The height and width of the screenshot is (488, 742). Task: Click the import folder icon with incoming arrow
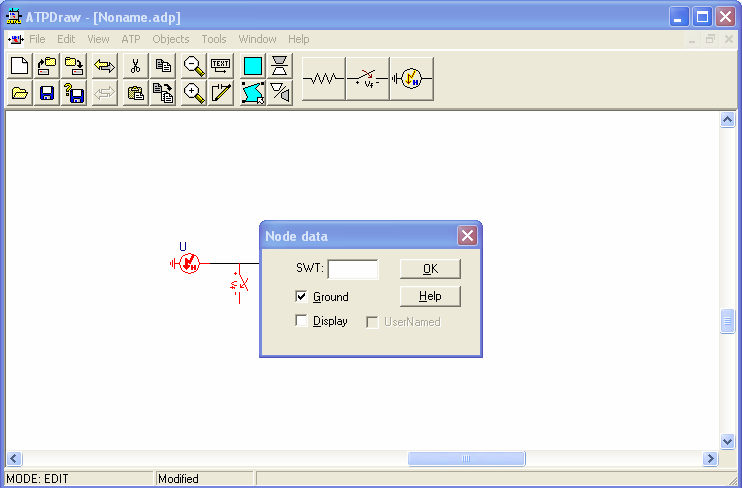coord(47,65)
